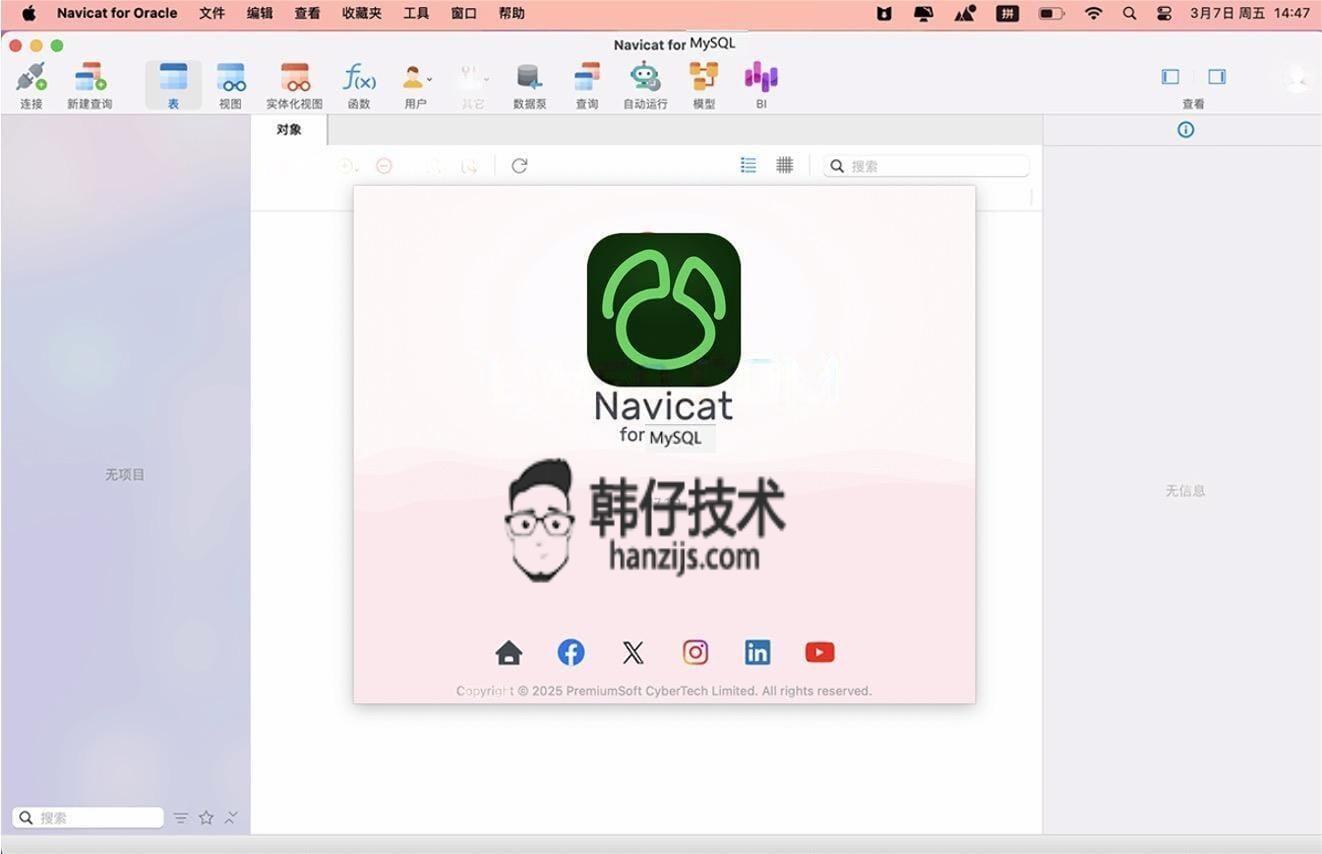Click the user avatar in toolbar

pos(1296,78)
